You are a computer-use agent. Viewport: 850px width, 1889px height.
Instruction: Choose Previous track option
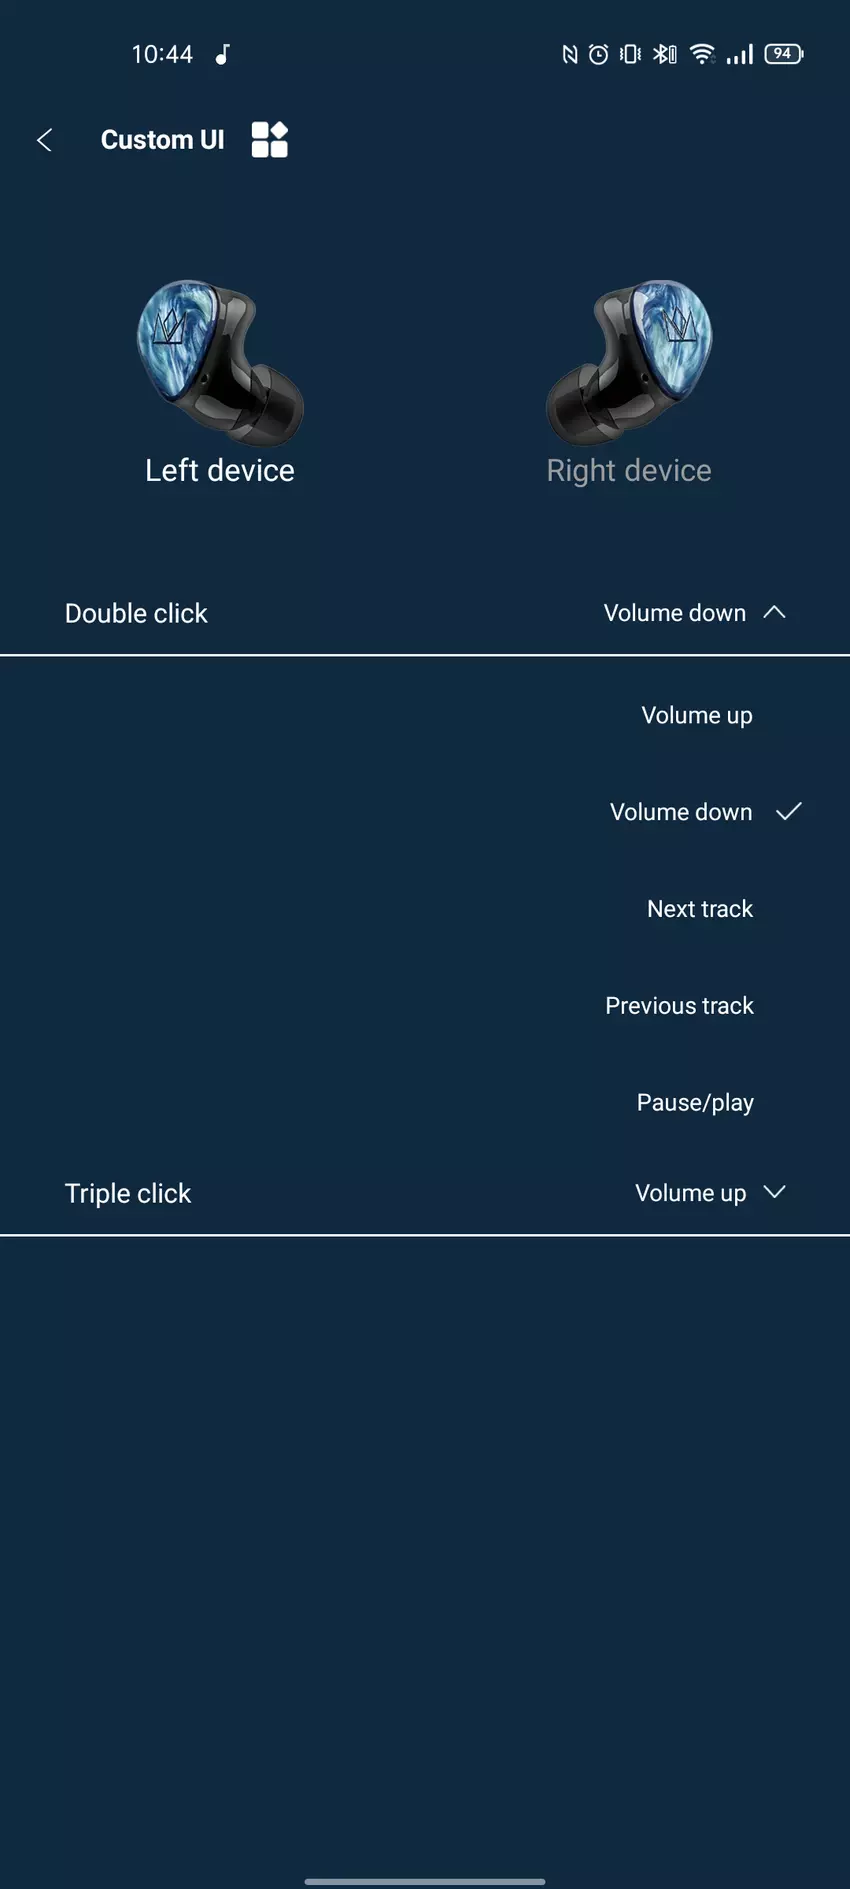[x=680, y=1006]
